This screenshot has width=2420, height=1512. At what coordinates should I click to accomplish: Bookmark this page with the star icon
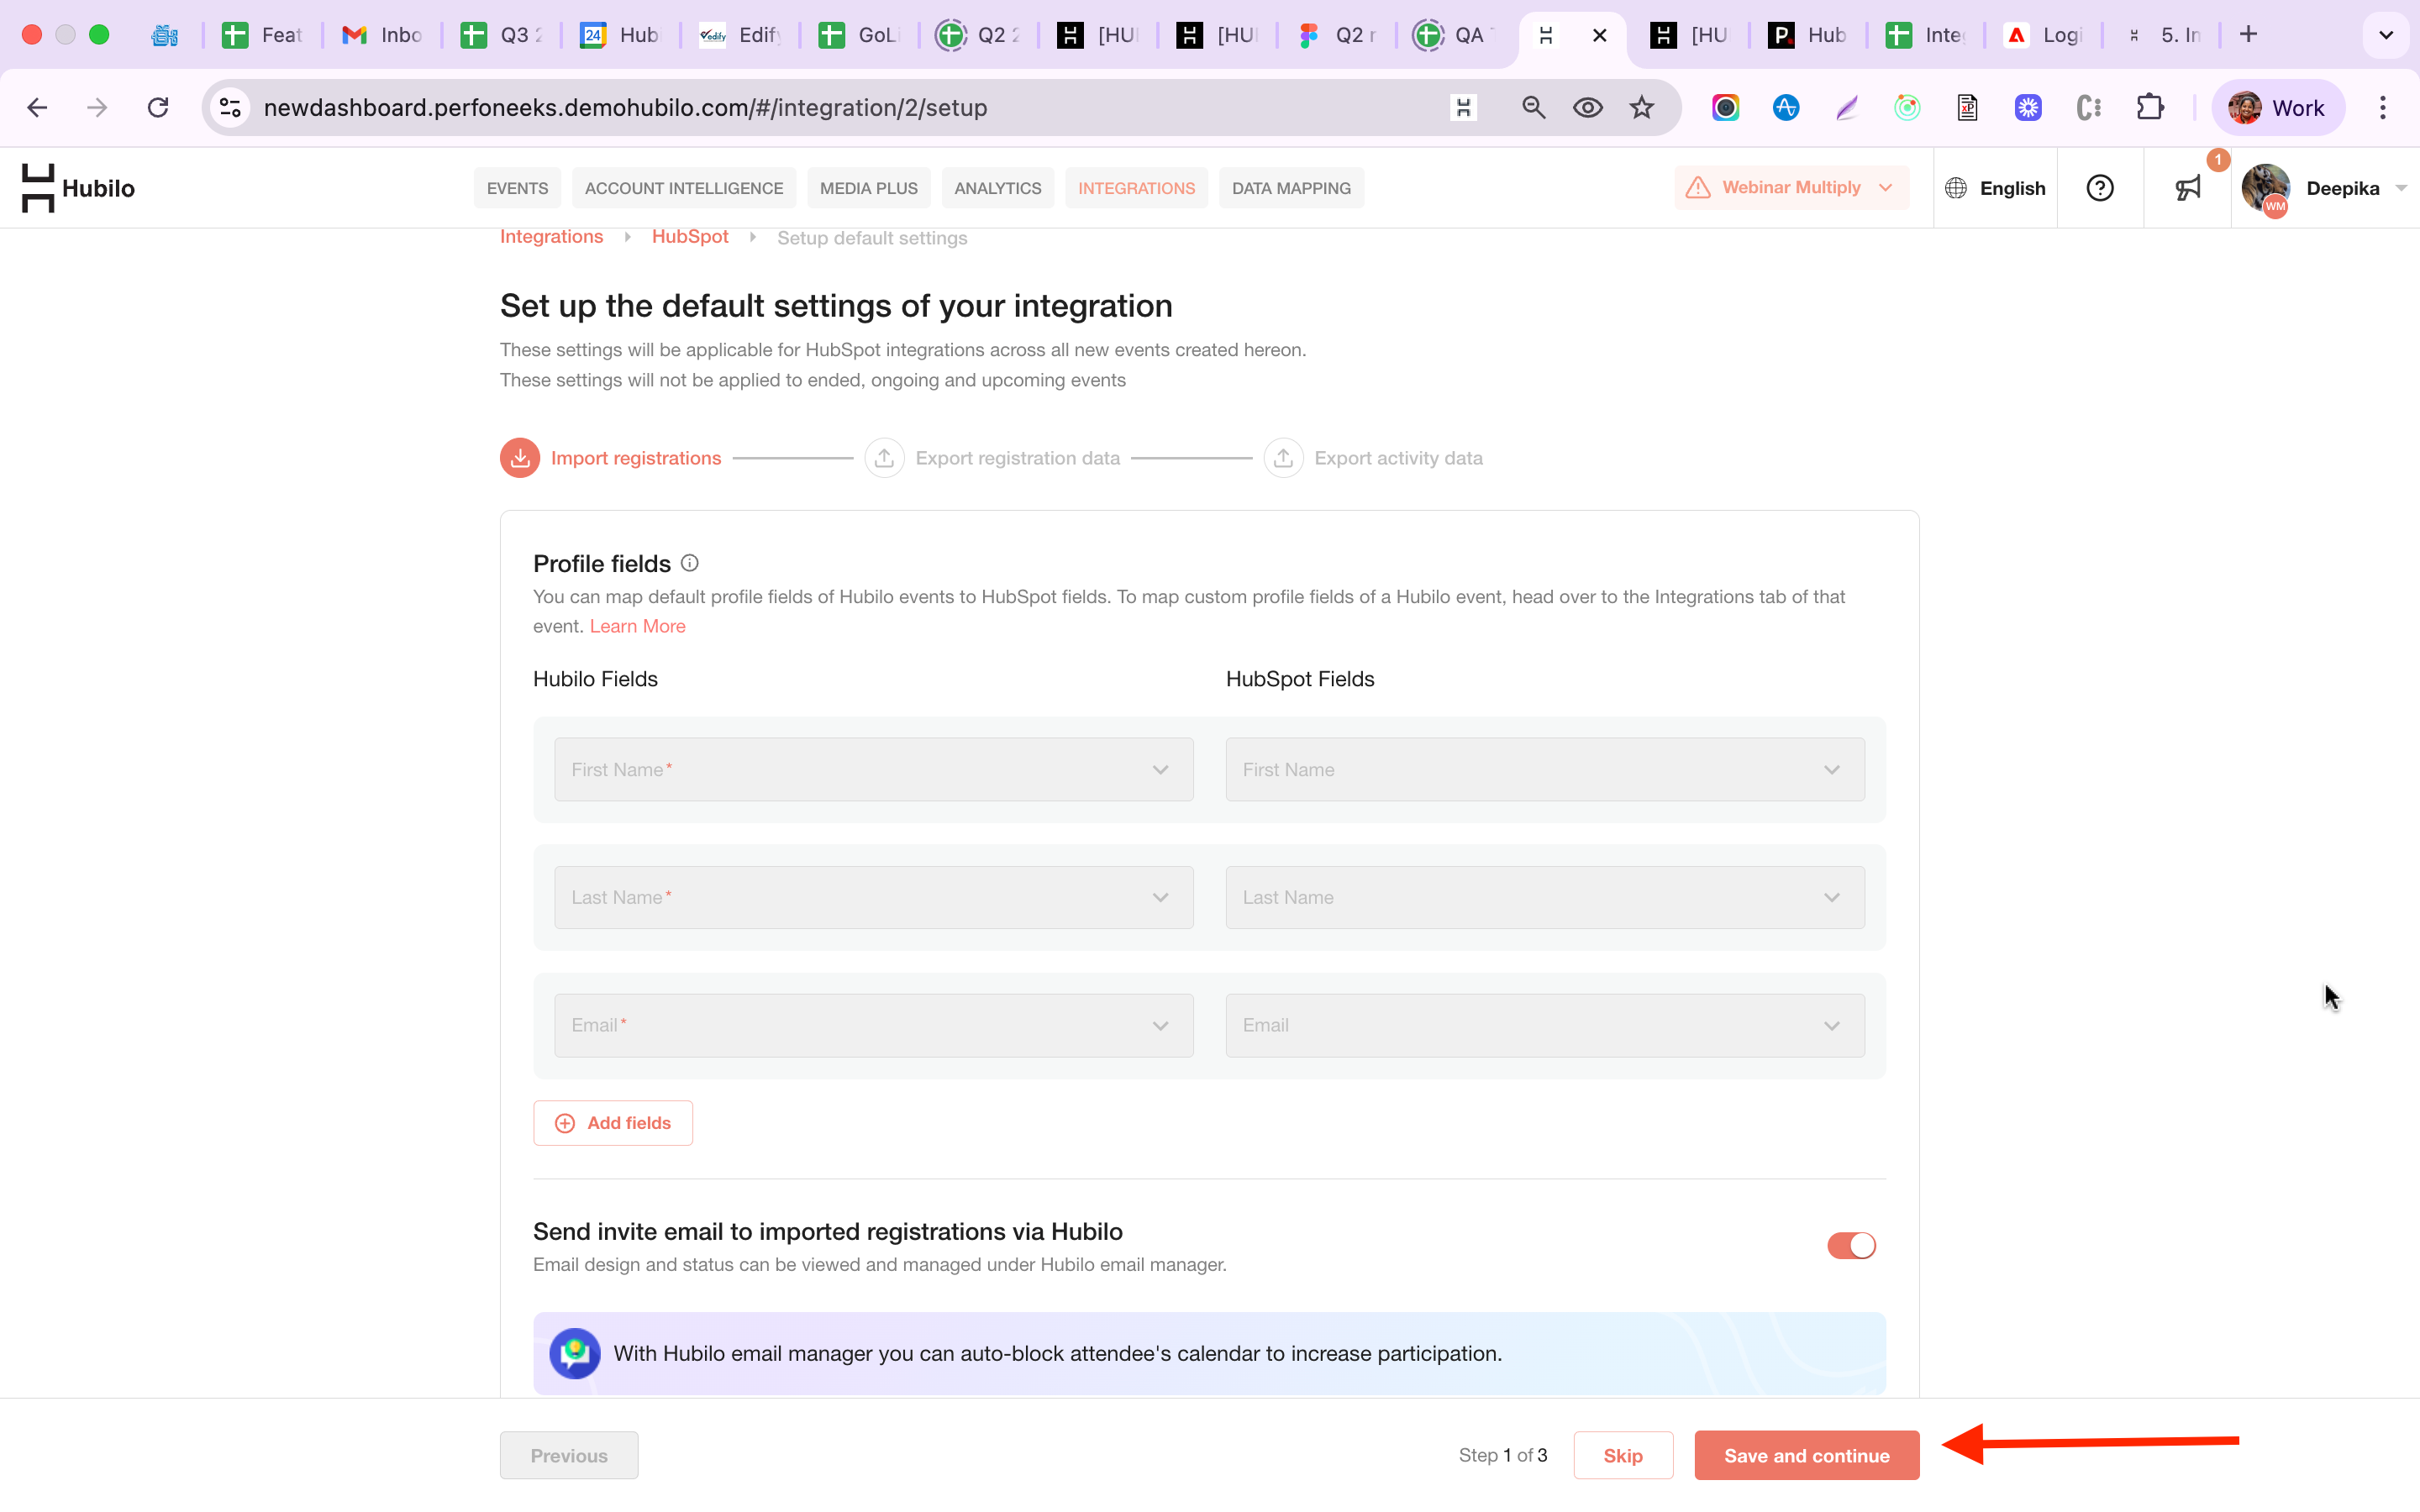pos(1641,108)
